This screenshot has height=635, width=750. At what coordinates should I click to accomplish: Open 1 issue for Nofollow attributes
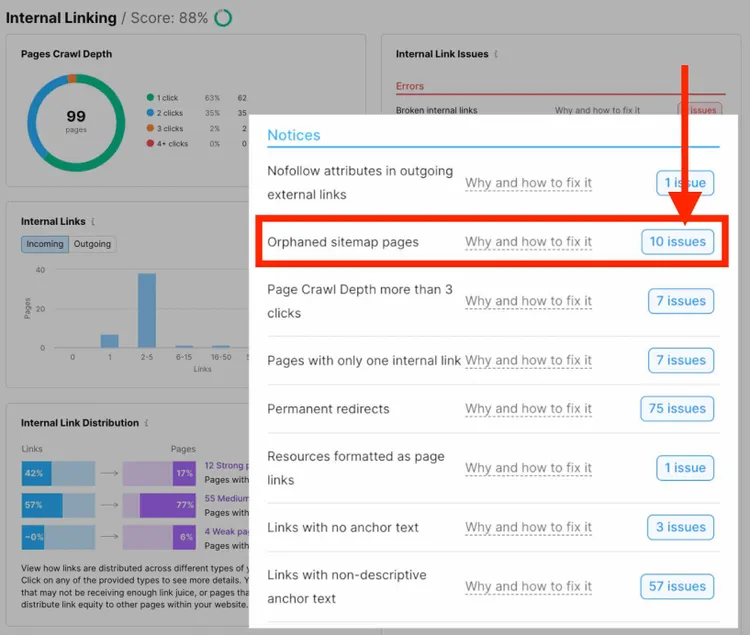coord(685,183)
